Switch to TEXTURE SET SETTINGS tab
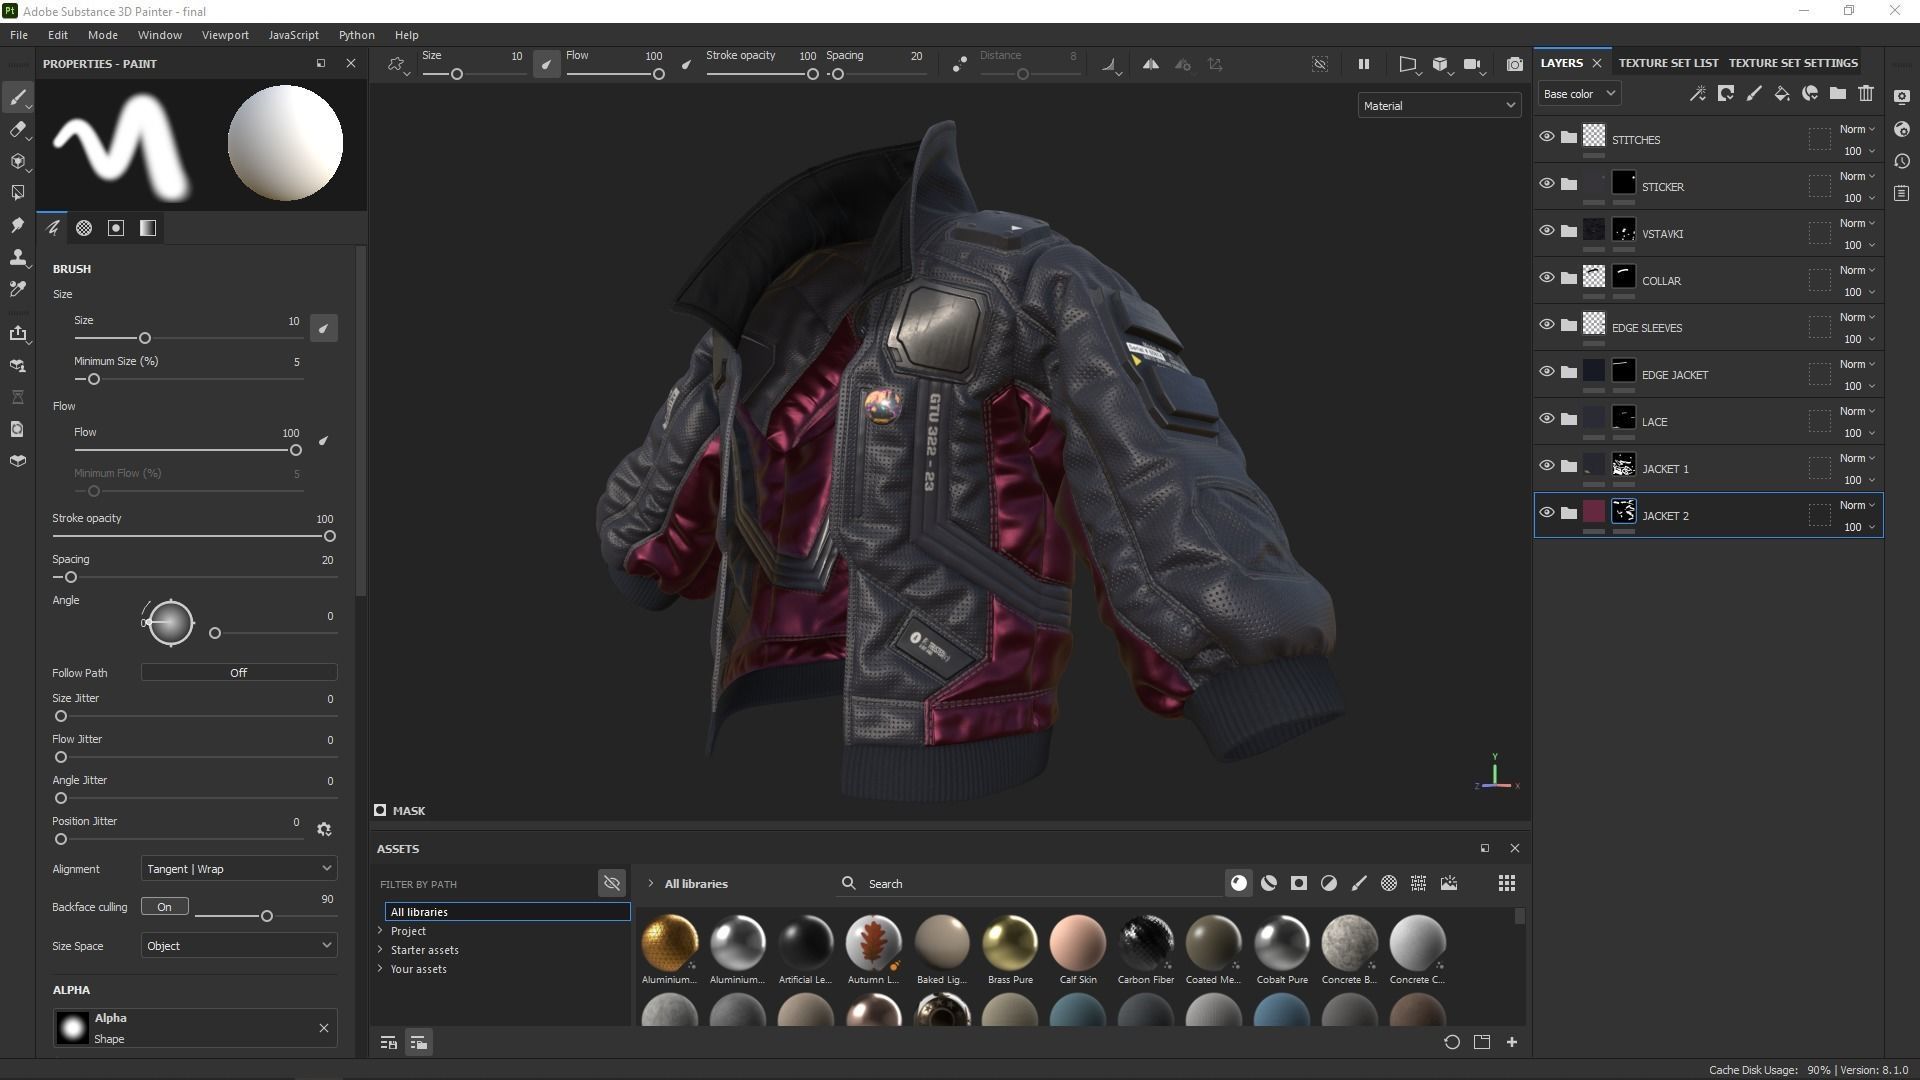The width and height of the screenshot is (1920, 1080). (1793, 63)
